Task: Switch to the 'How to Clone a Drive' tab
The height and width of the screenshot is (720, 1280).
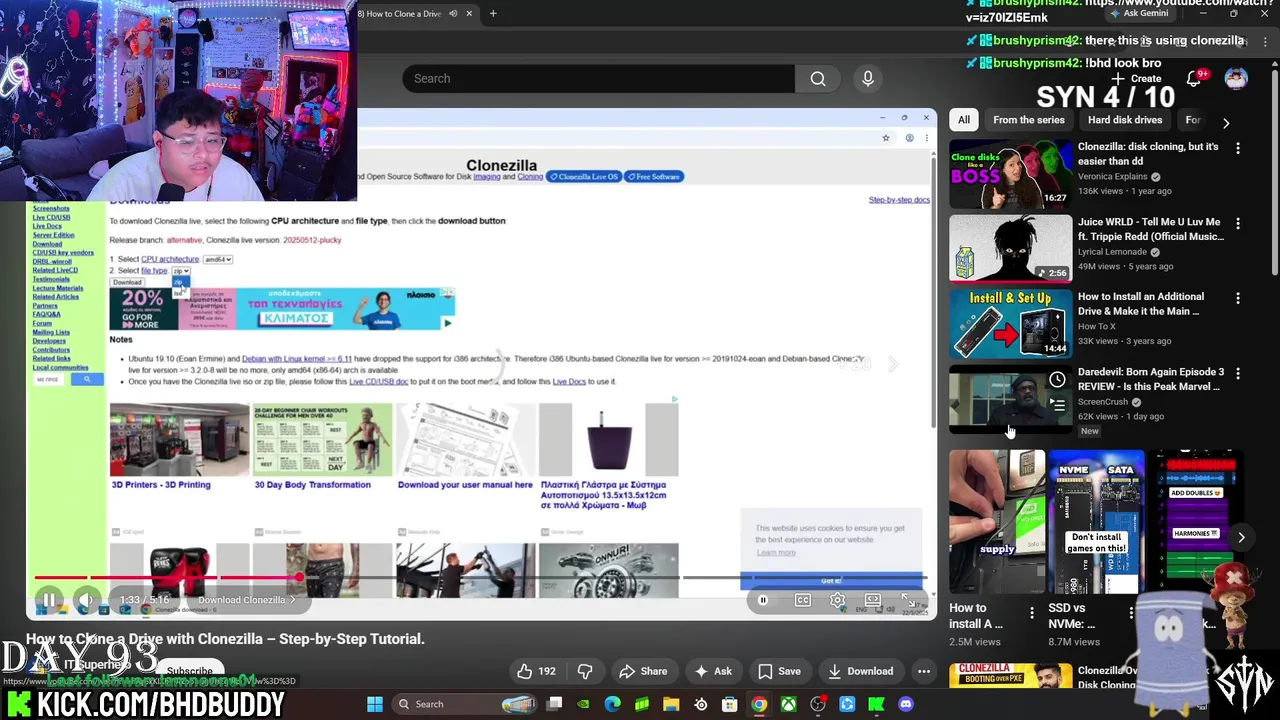Action: click(400, 14)
